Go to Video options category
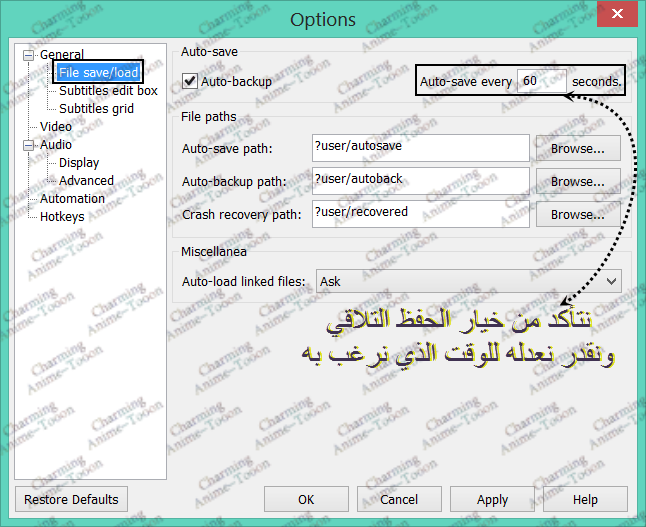The image size is (646, 527). point(55,127)
